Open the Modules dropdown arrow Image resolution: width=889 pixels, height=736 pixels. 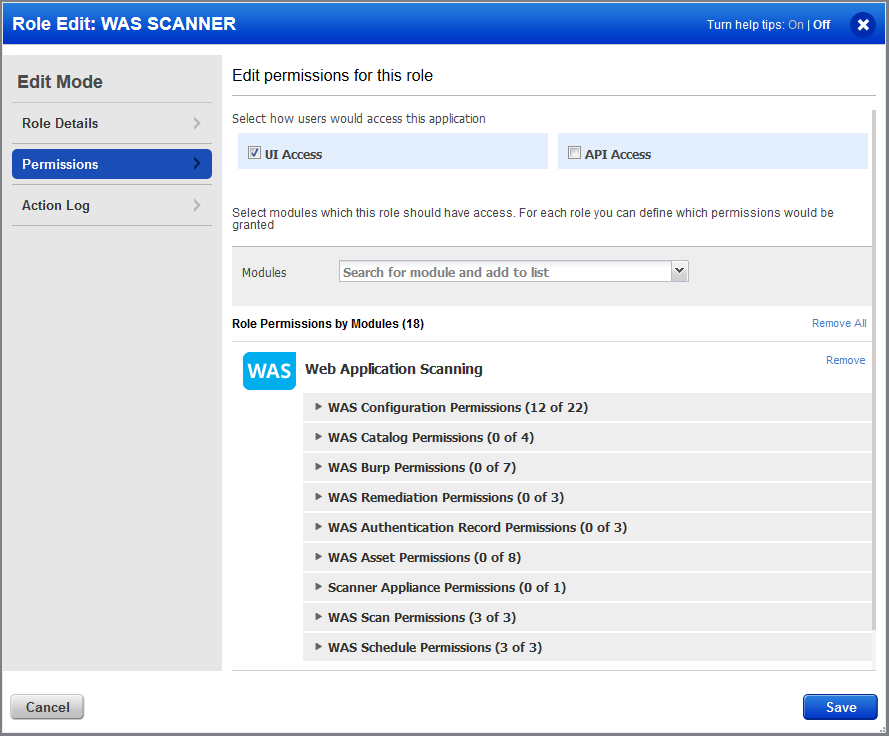click(x=679, y=271)
